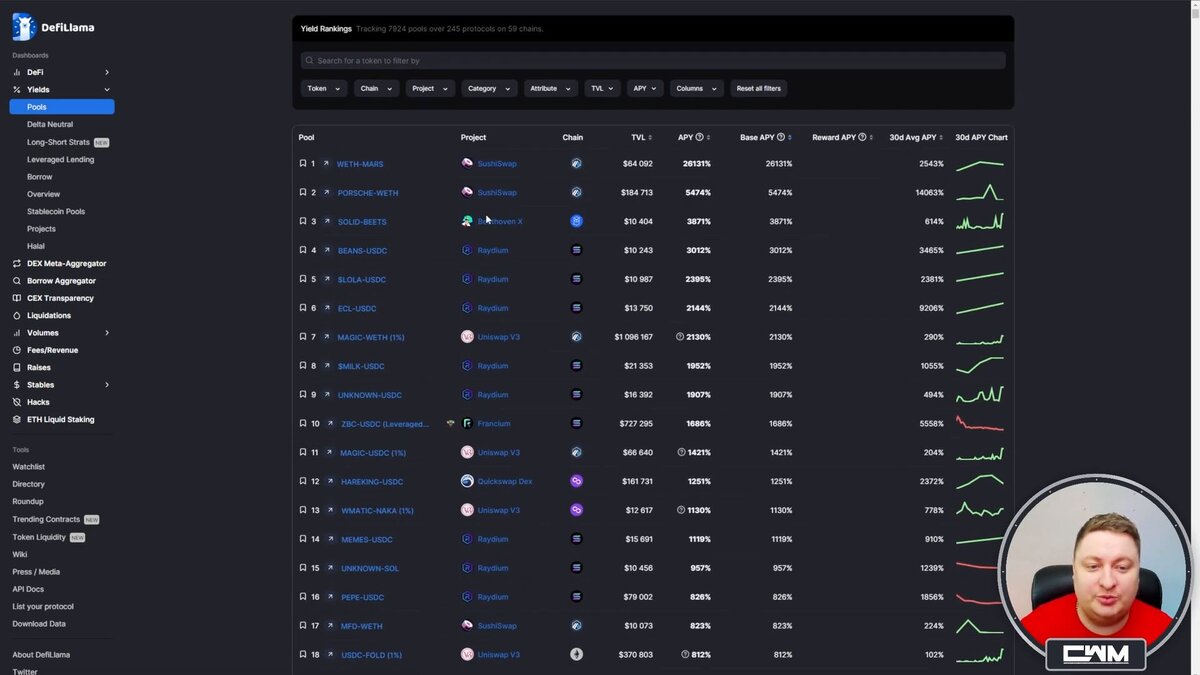Screen dimensions: 1200x675
Task: Click Polygon chain icon in HAREKING-USDC row
Action: pos(576,481)
